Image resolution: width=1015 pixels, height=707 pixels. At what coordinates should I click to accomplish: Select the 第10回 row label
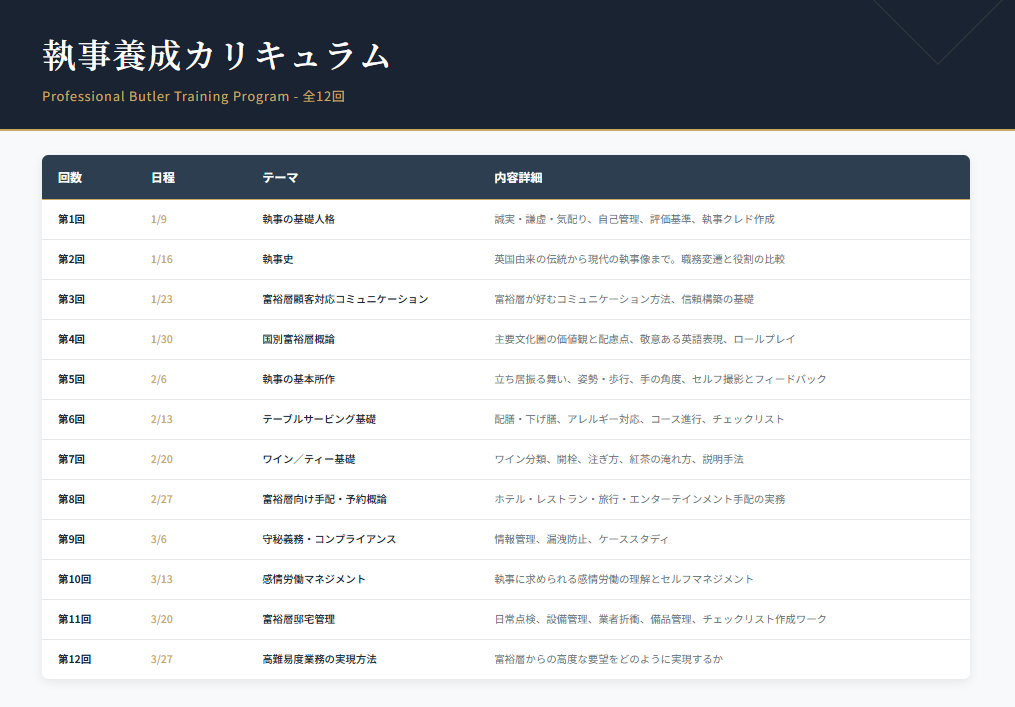(74, 579)
